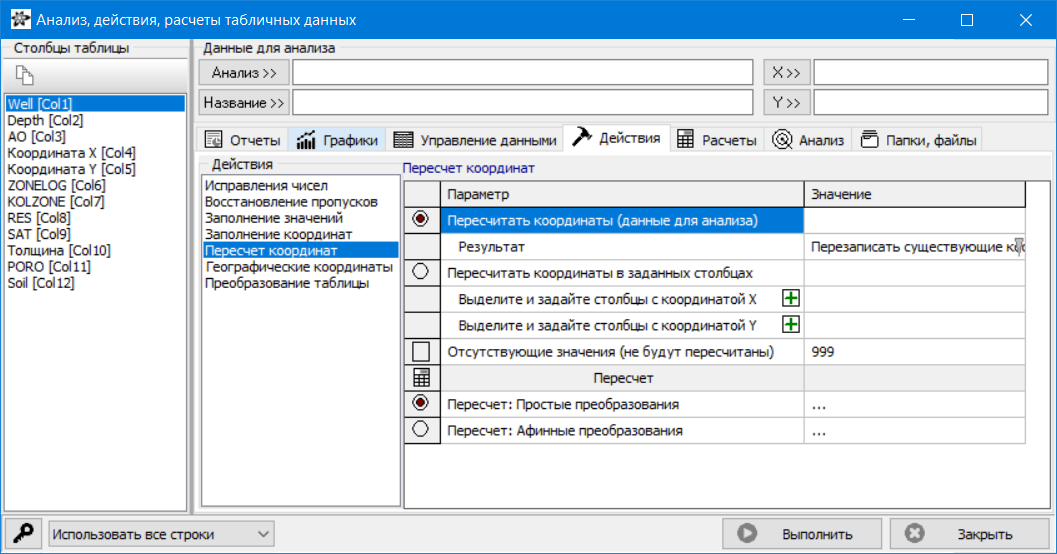Switch to the Графики tab
The height and width of the screenshot is (554, 1057).
[337, 140]
